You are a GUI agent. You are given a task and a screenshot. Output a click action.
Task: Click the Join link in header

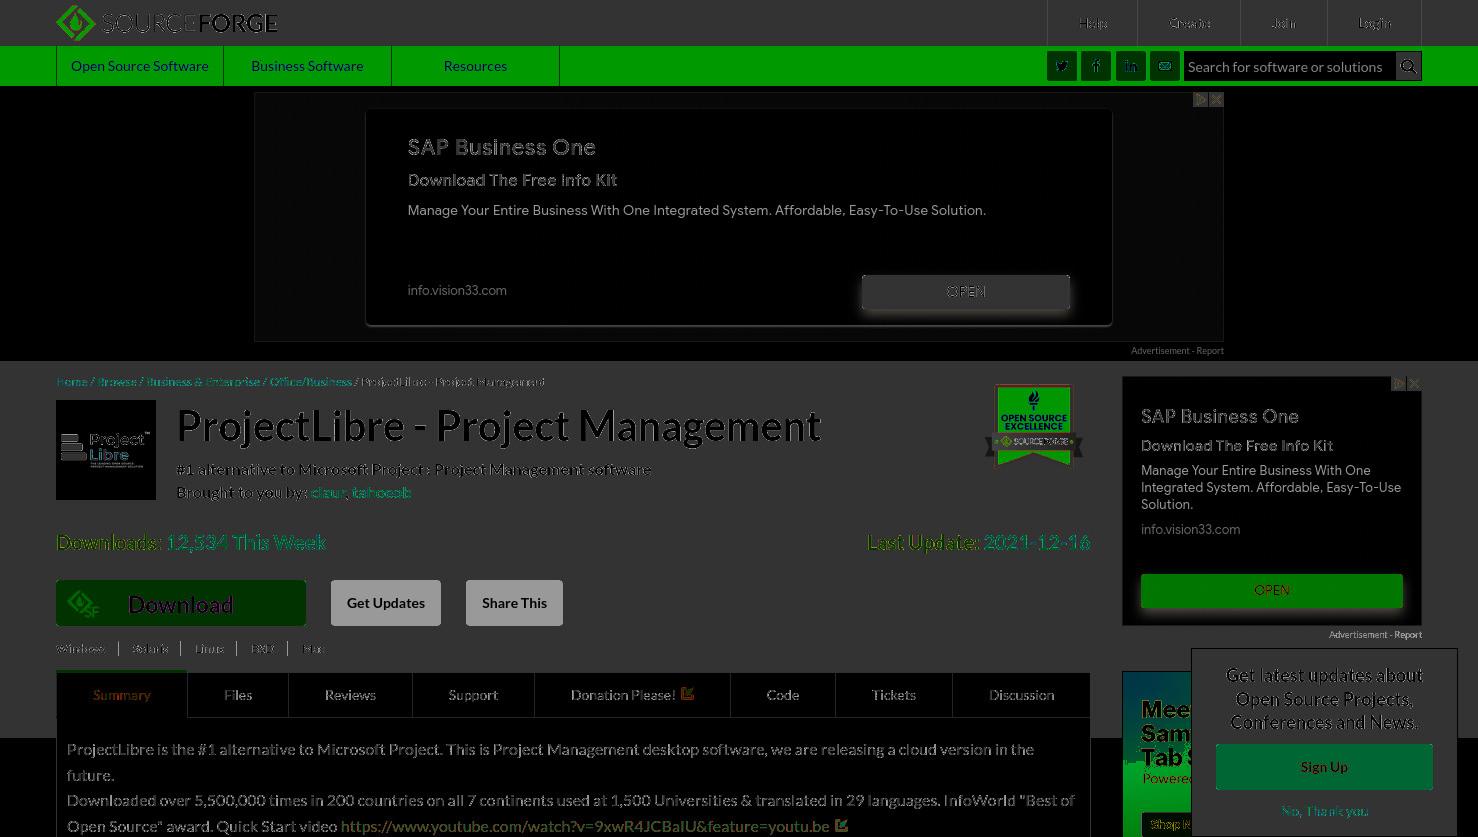[1283, 23]
